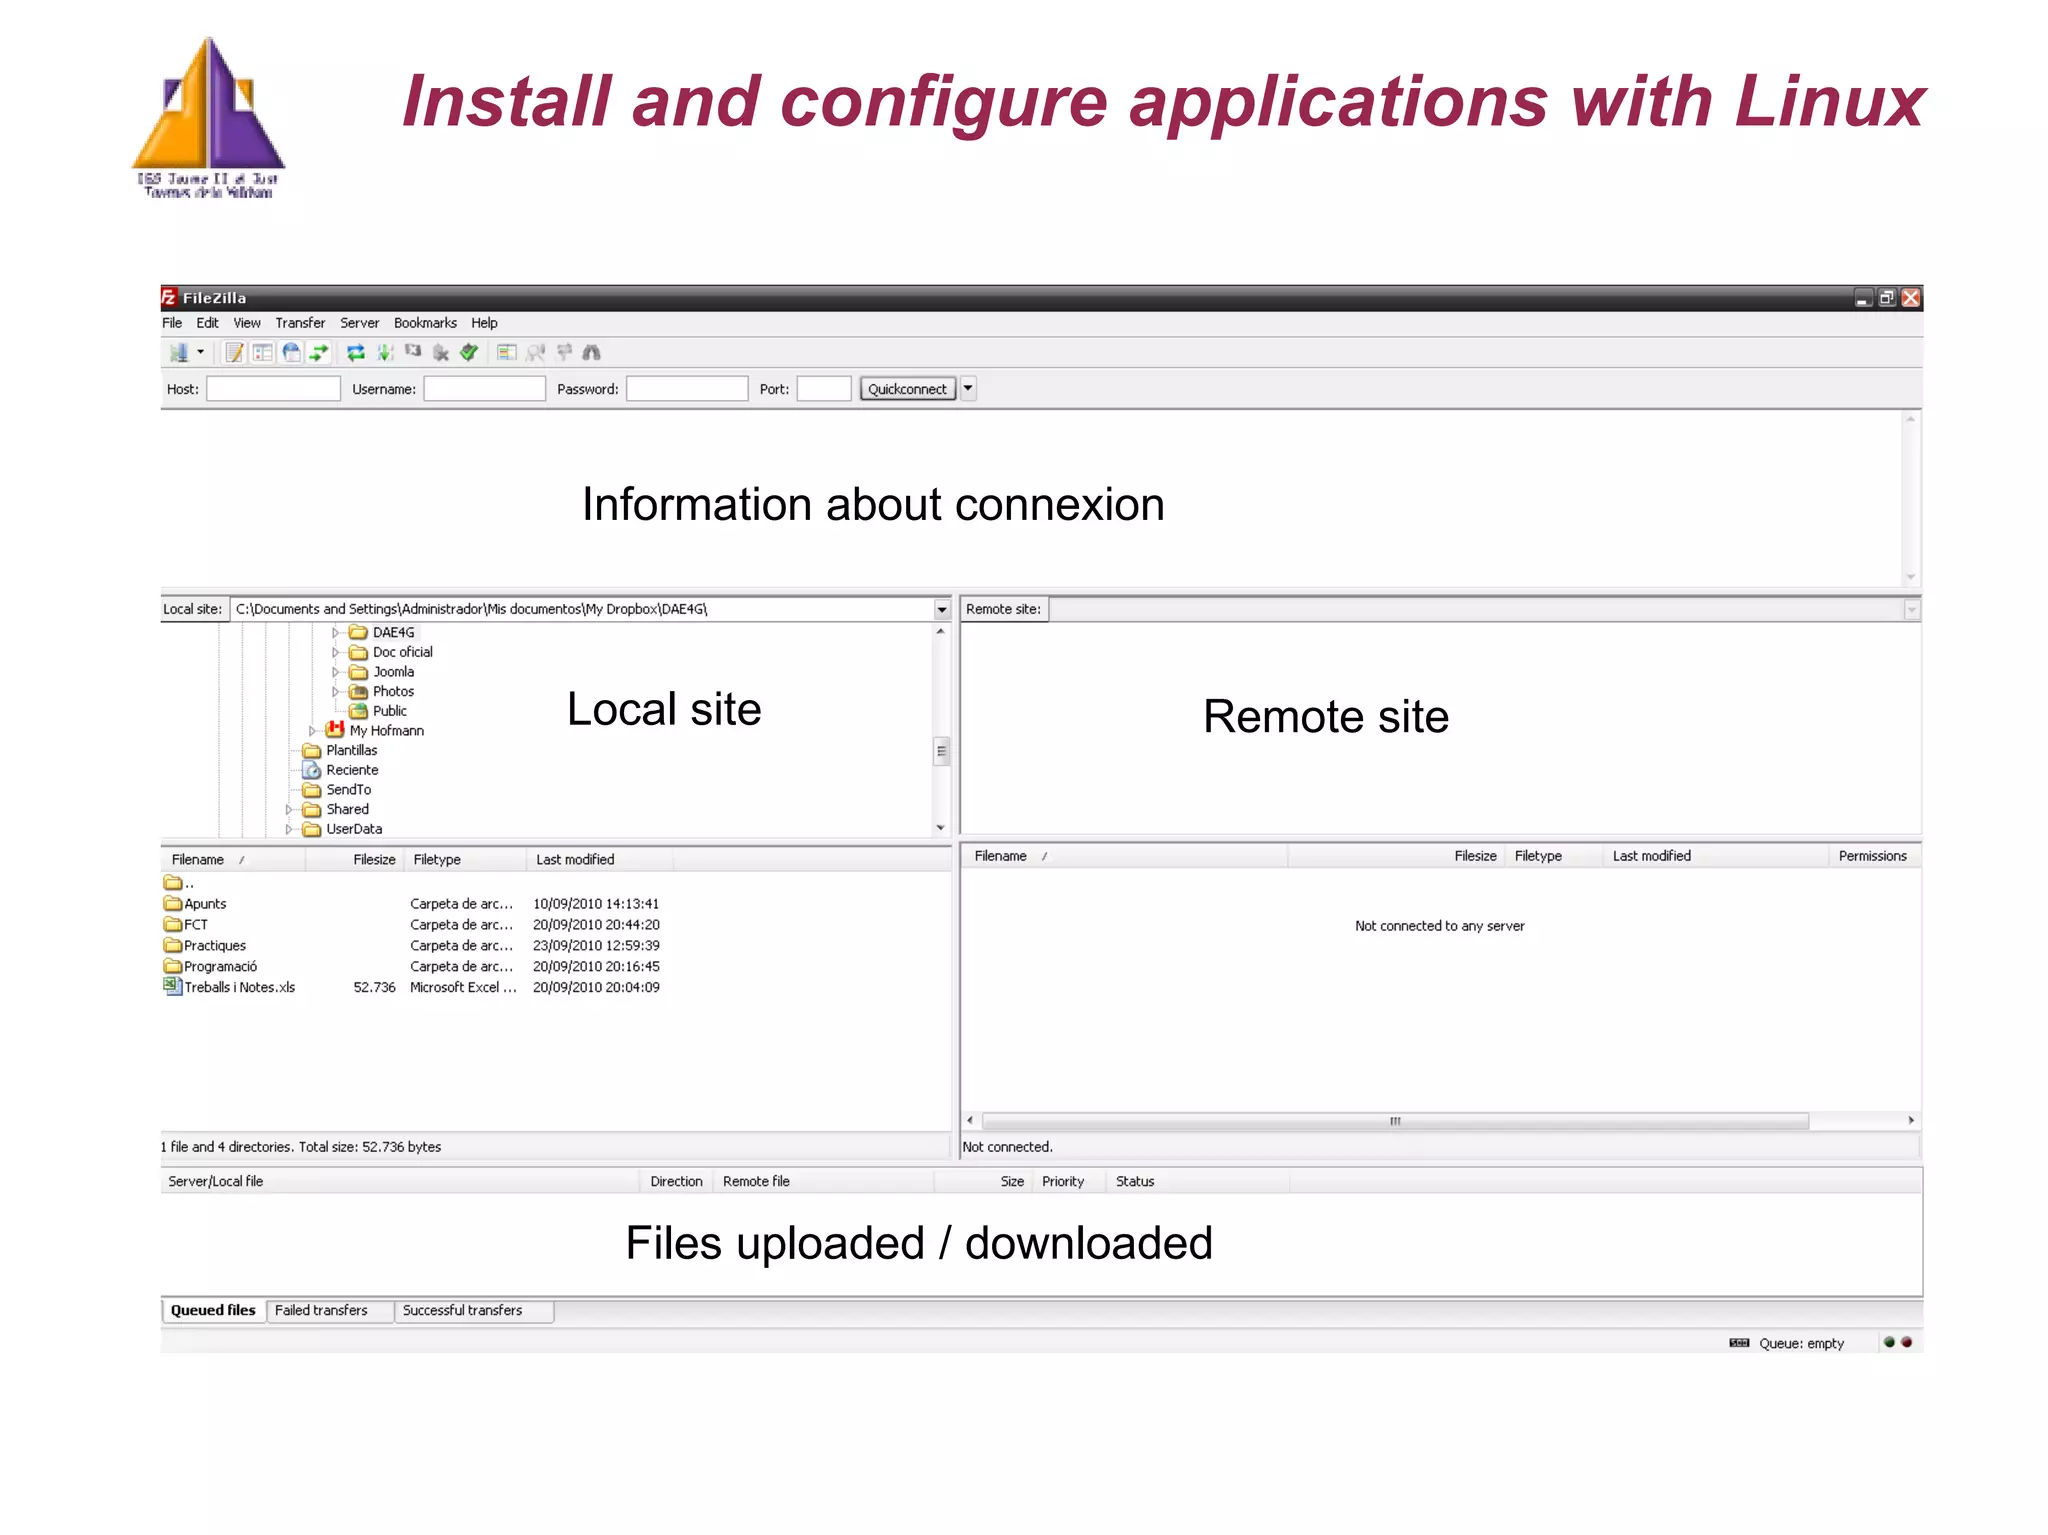Open the Transfer menu

coord(300,323)
